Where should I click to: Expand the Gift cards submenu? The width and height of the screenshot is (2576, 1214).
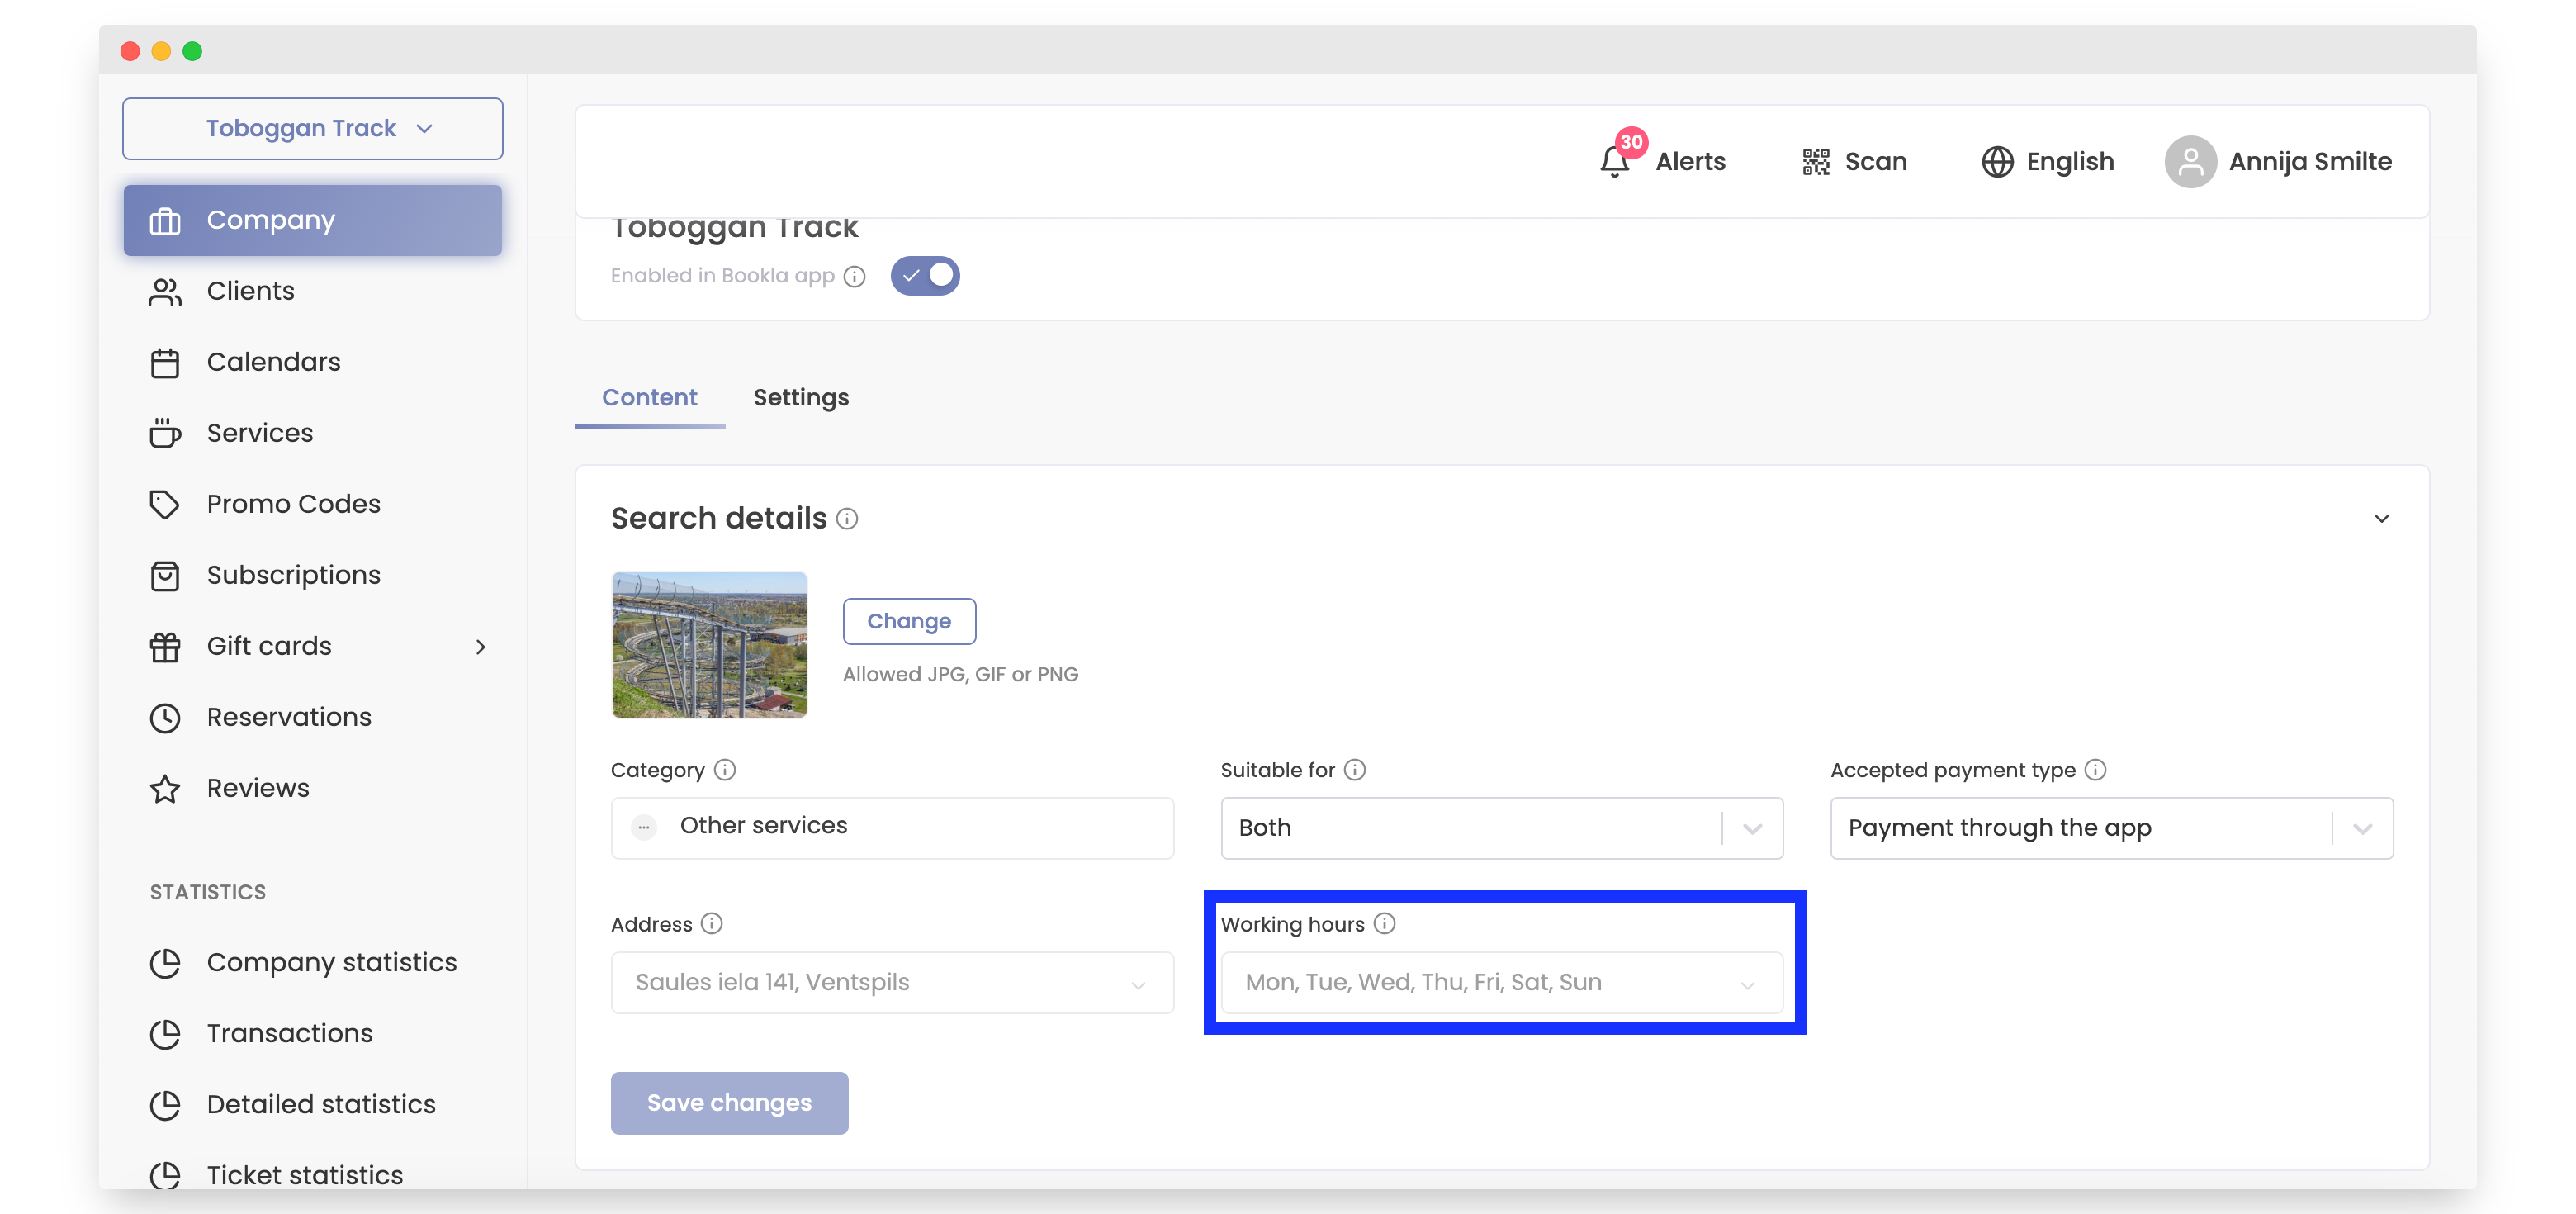click(x=481, y=646)
